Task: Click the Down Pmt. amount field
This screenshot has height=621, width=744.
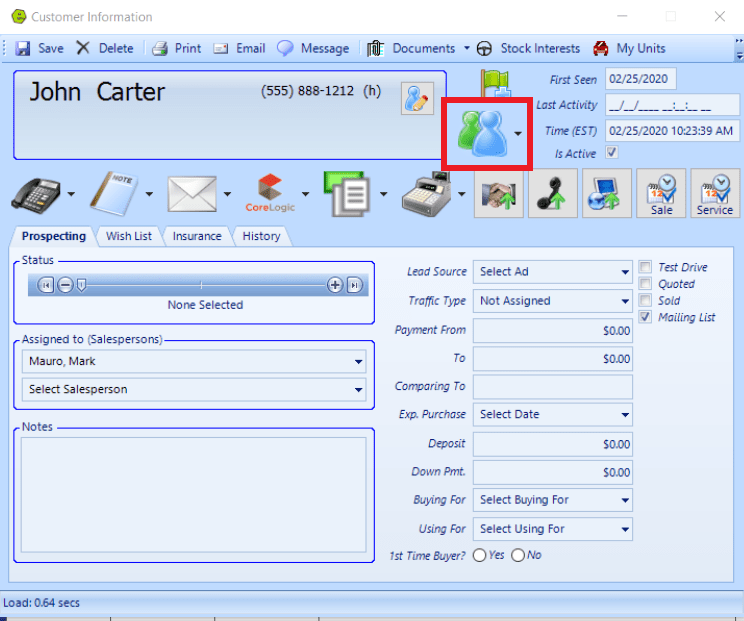Action: pos(553,472)
